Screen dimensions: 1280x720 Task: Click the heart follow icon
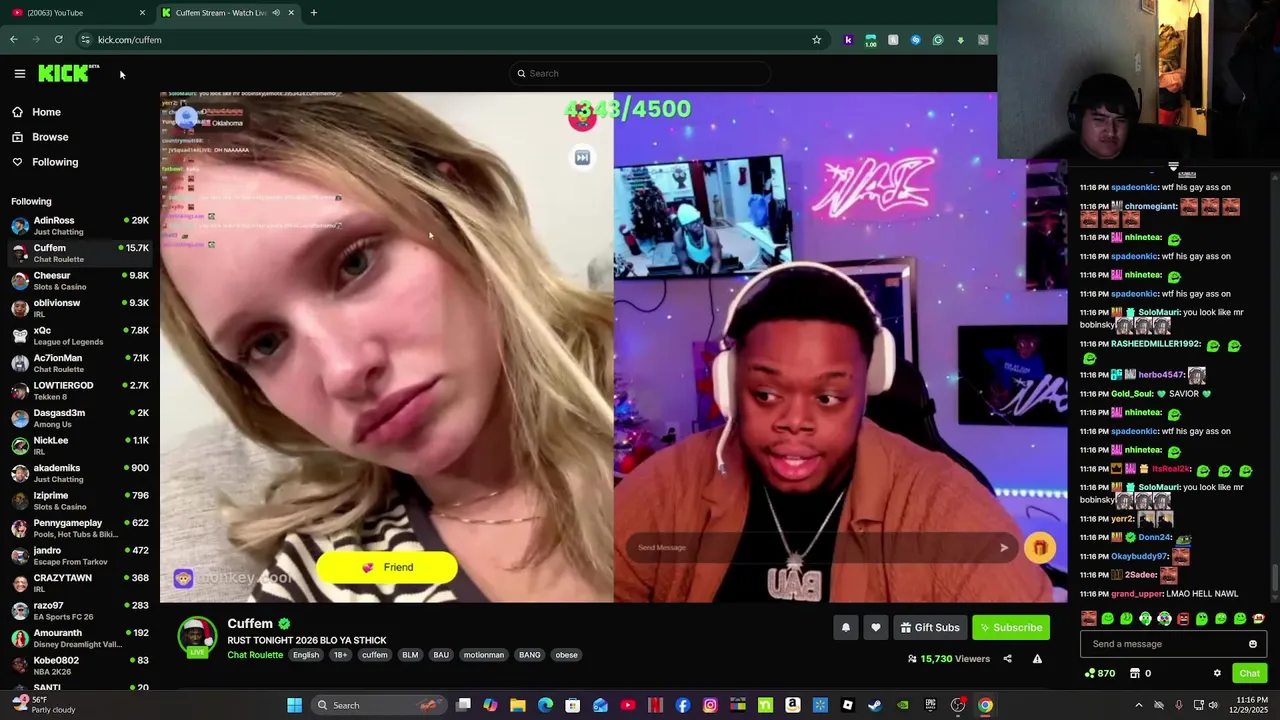pos(876,627)
